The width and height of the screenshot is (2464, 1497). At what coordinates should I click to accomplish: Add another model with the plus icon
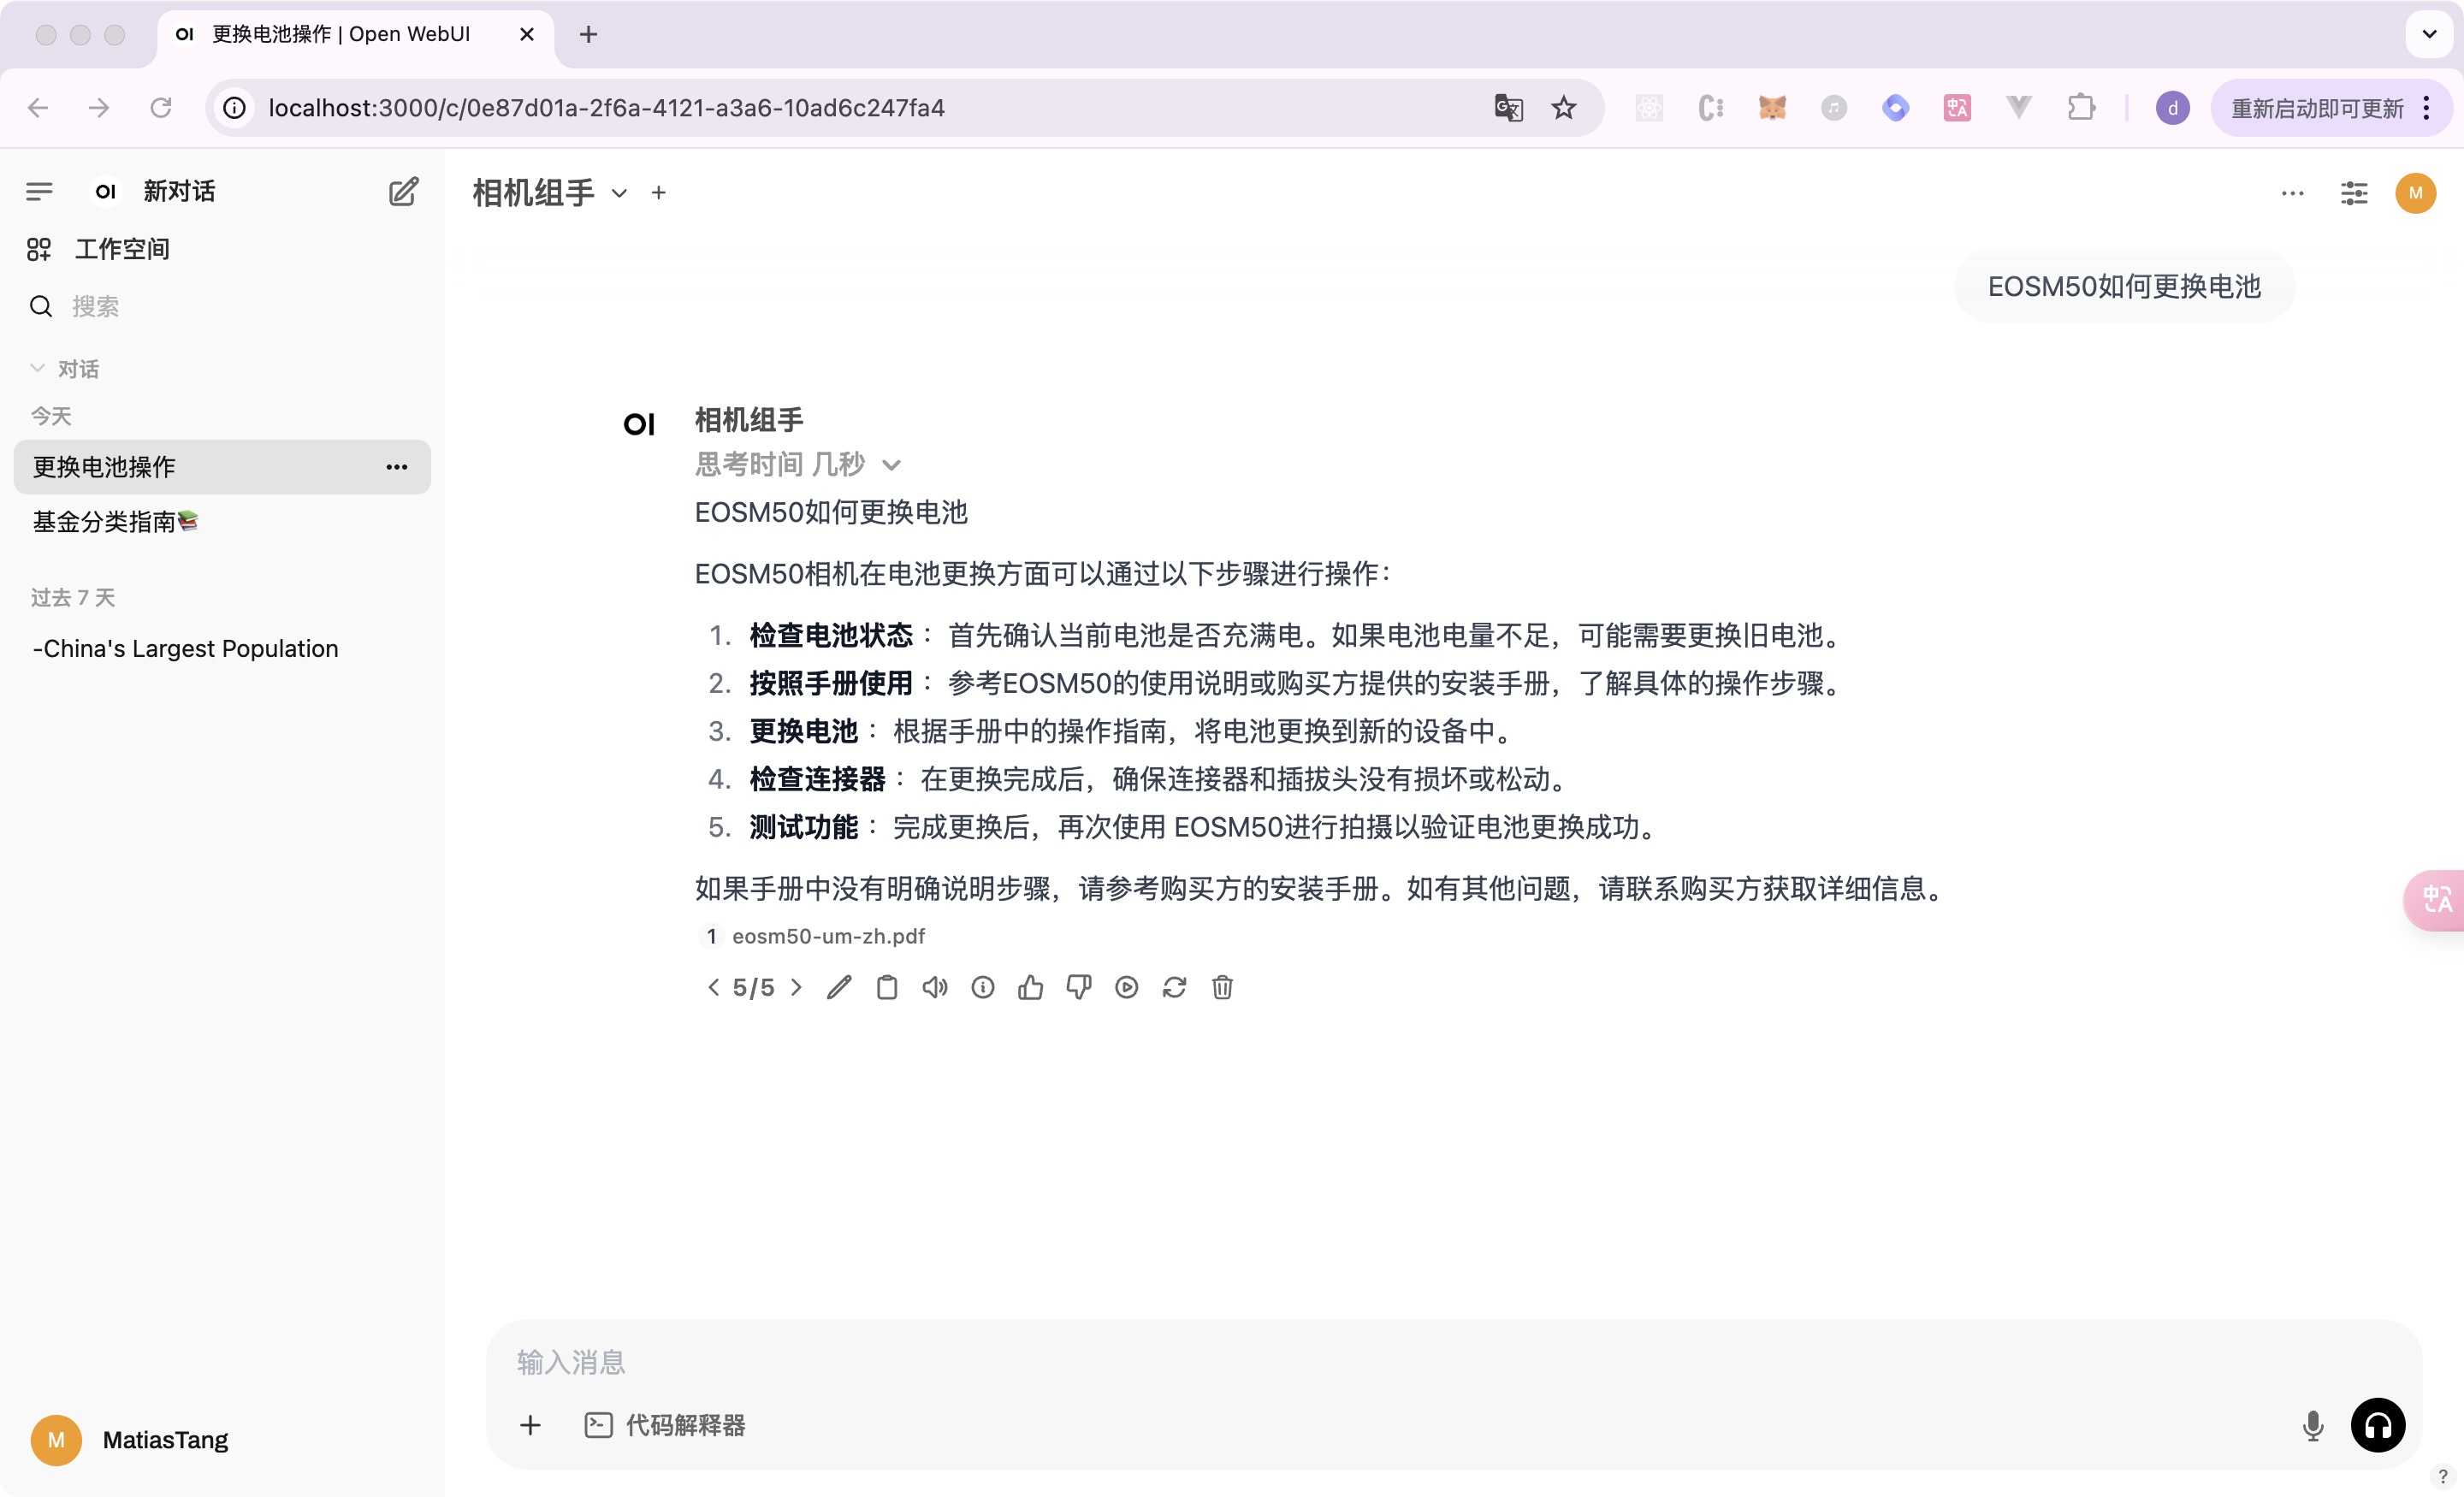pyautogui.click(x=658, y=192)
